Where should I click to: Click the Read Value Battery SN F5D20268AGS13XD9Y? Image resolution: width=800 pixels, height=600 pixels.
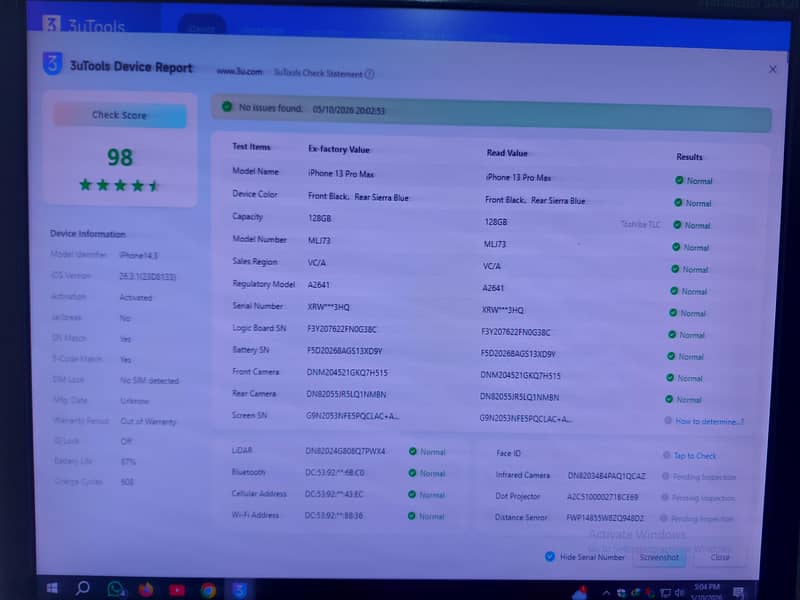coord(518,354)
